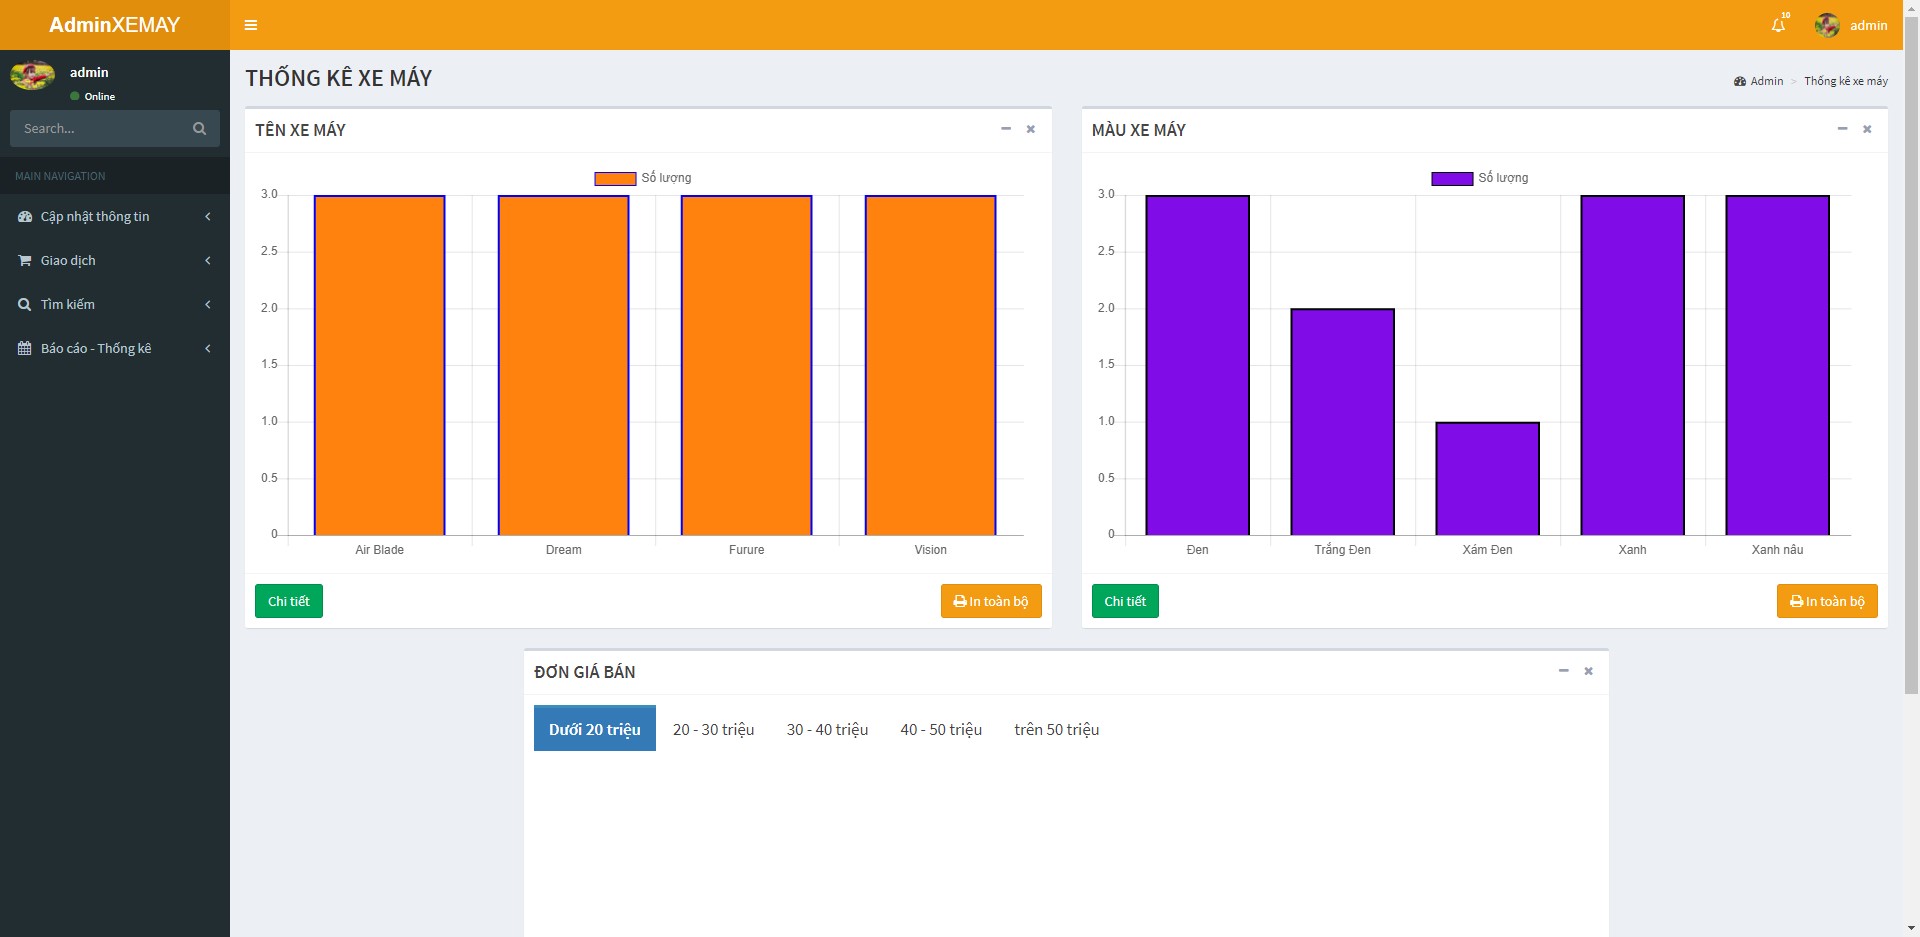Collapse the ĐƠN GIÁ BÁN panel
This screenshot has height=937, width=1920.
tap(1563, 671)
